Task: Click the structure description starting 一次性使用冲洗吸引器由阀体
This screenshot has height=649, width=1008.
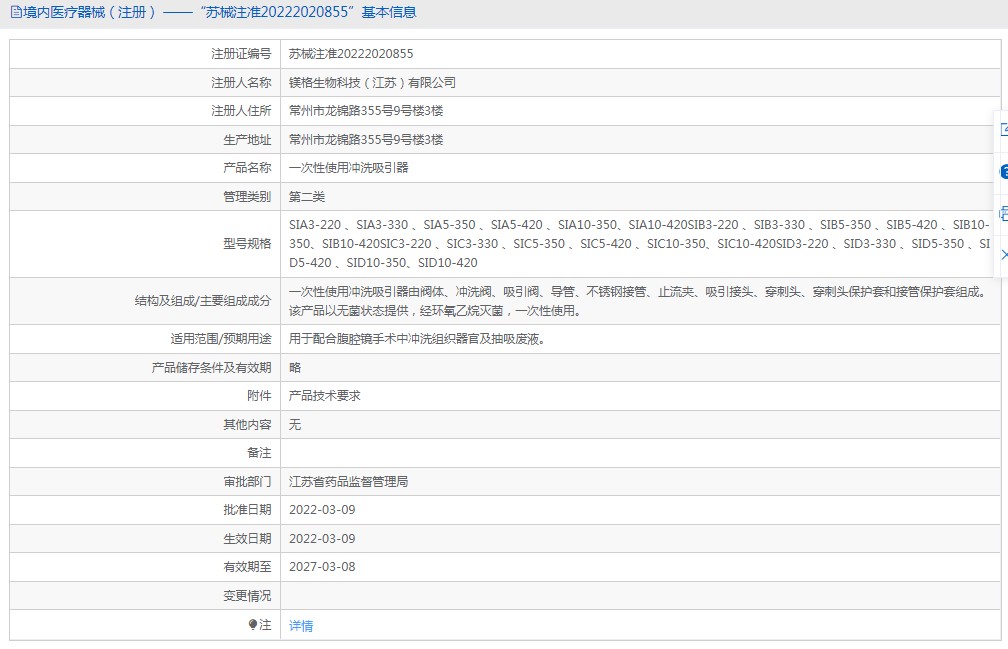Action: click(637, 301)
